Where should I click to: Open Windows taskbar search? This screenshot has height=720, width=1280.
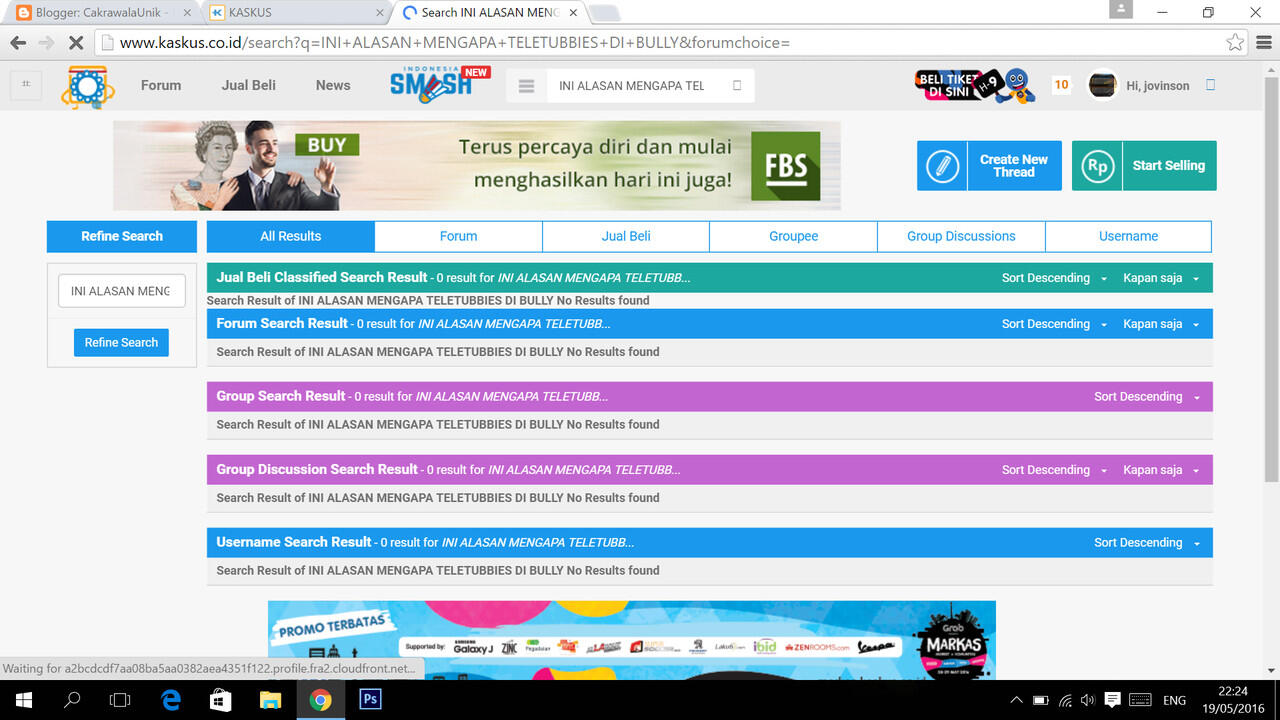72,700
